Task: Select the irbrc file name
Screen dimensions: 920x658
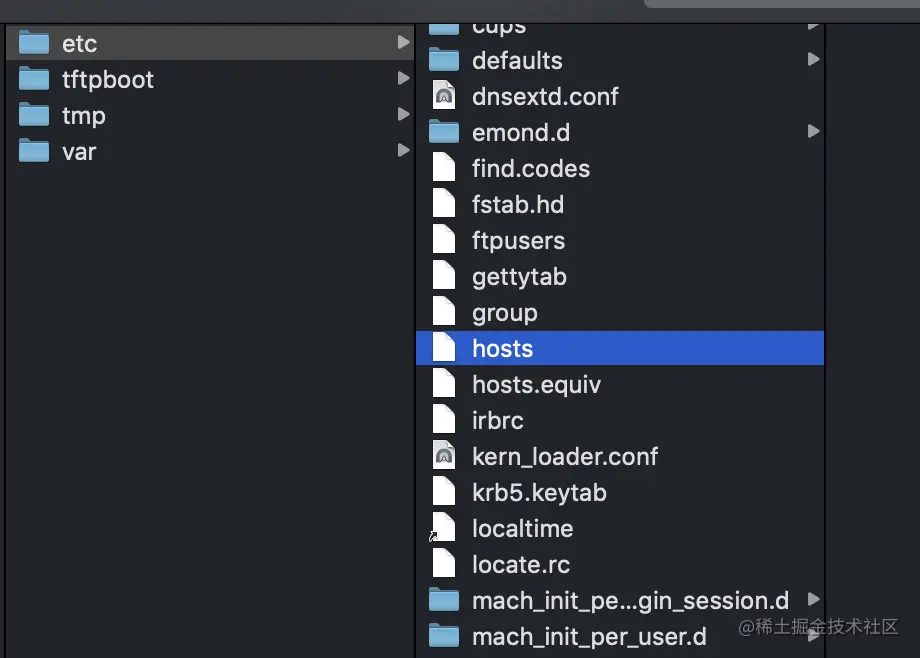Action: coord(498,420)
